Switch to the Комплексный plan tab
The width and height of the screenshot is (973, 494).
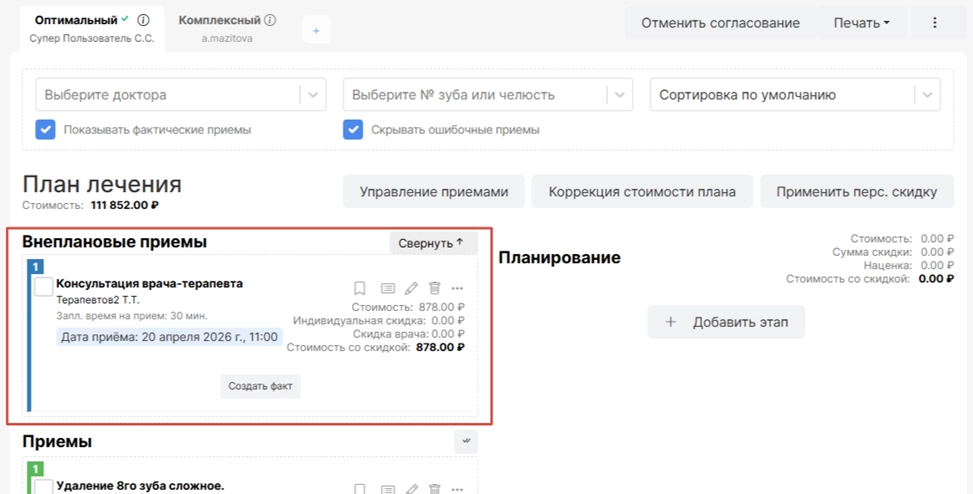219,20
